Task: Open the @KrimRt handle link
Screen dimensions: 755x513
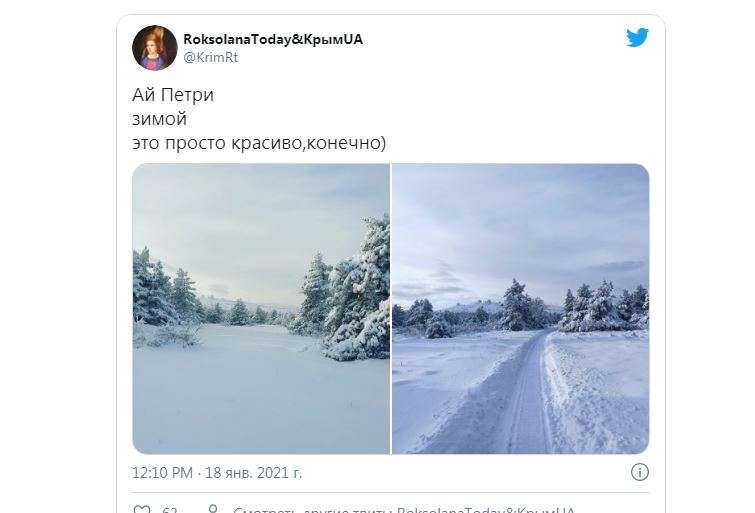Action: (x=211, y=57)
